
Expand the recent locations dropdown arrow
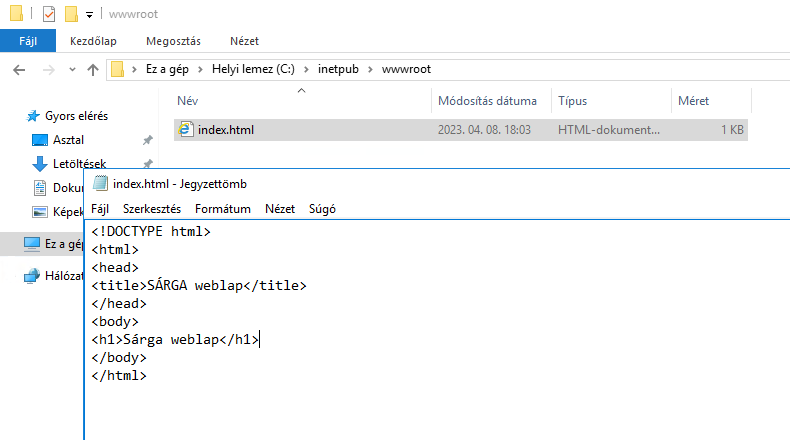pos(71,70)
